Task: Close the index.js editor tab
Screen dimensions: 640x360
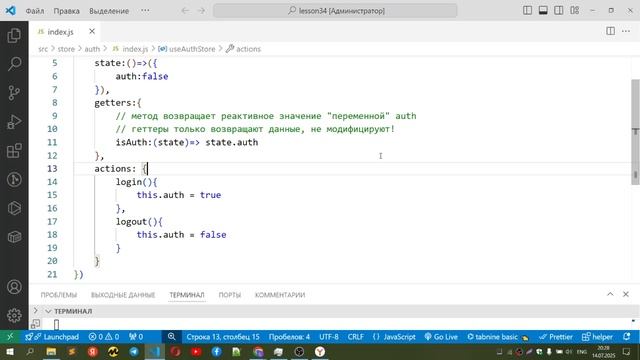Action: (92, 31)
